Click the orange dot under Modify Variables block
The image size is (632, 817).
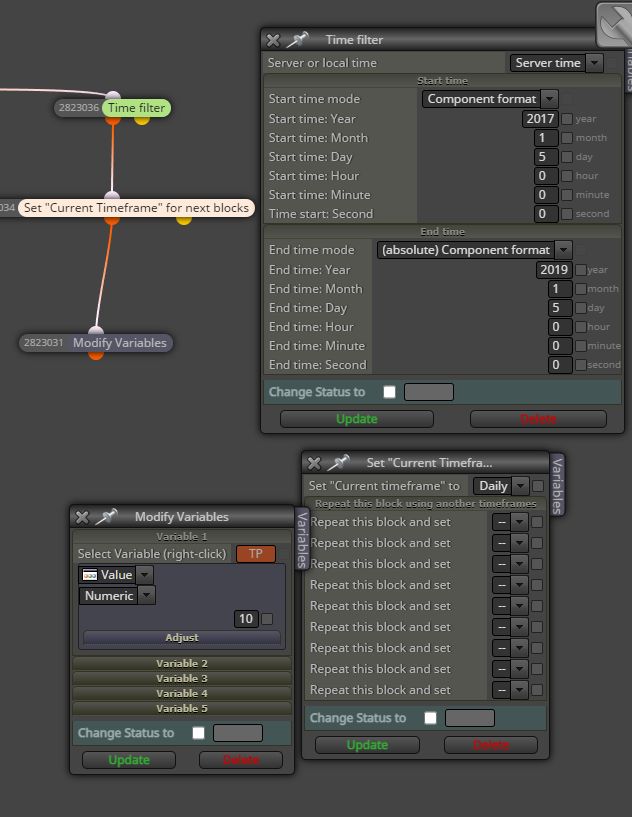(x=95, y=355)
